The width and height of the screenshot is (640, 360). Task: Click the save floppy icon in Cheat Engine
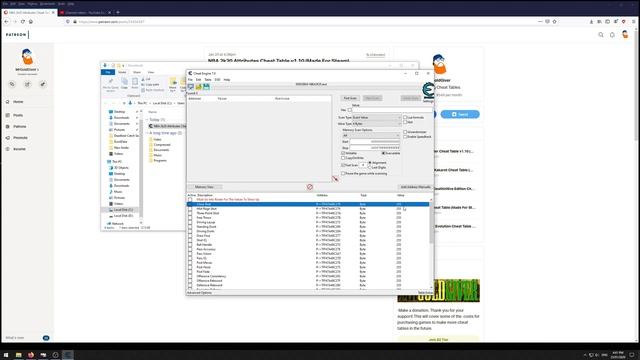click(x=206, y=87)
